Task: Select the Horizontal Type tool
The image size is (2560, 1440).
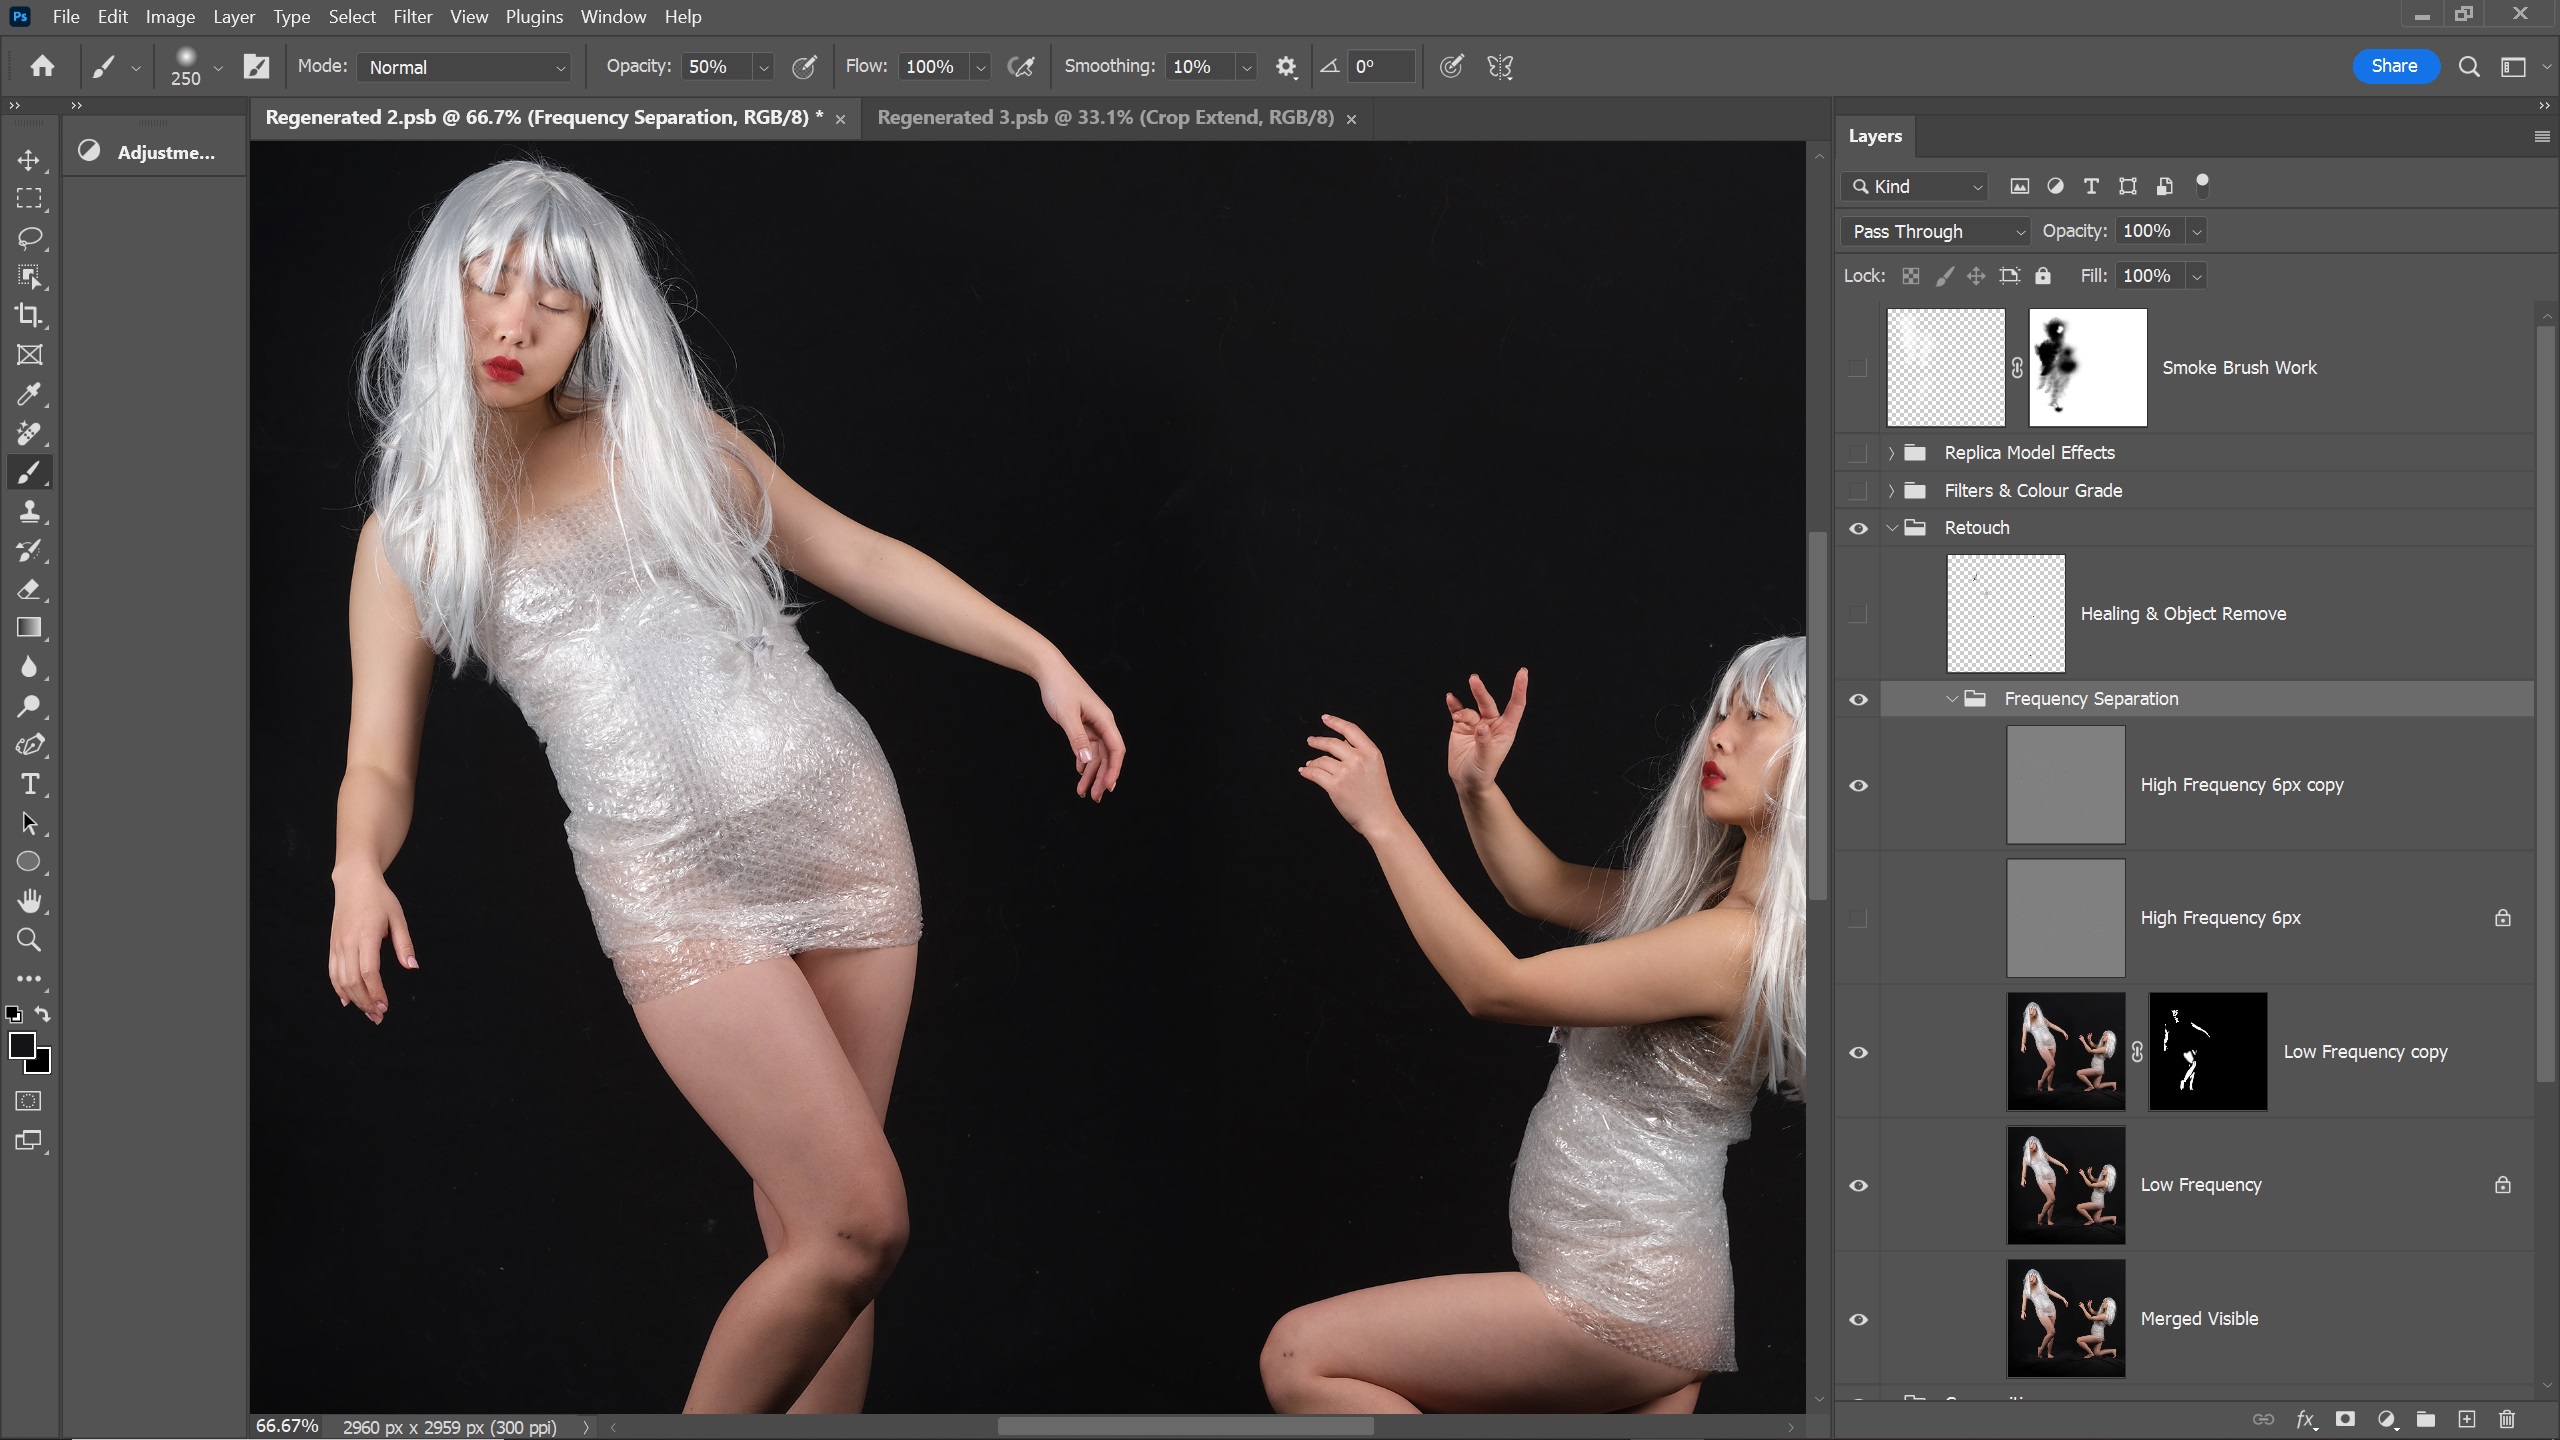Action: click(x=29, y=785)
